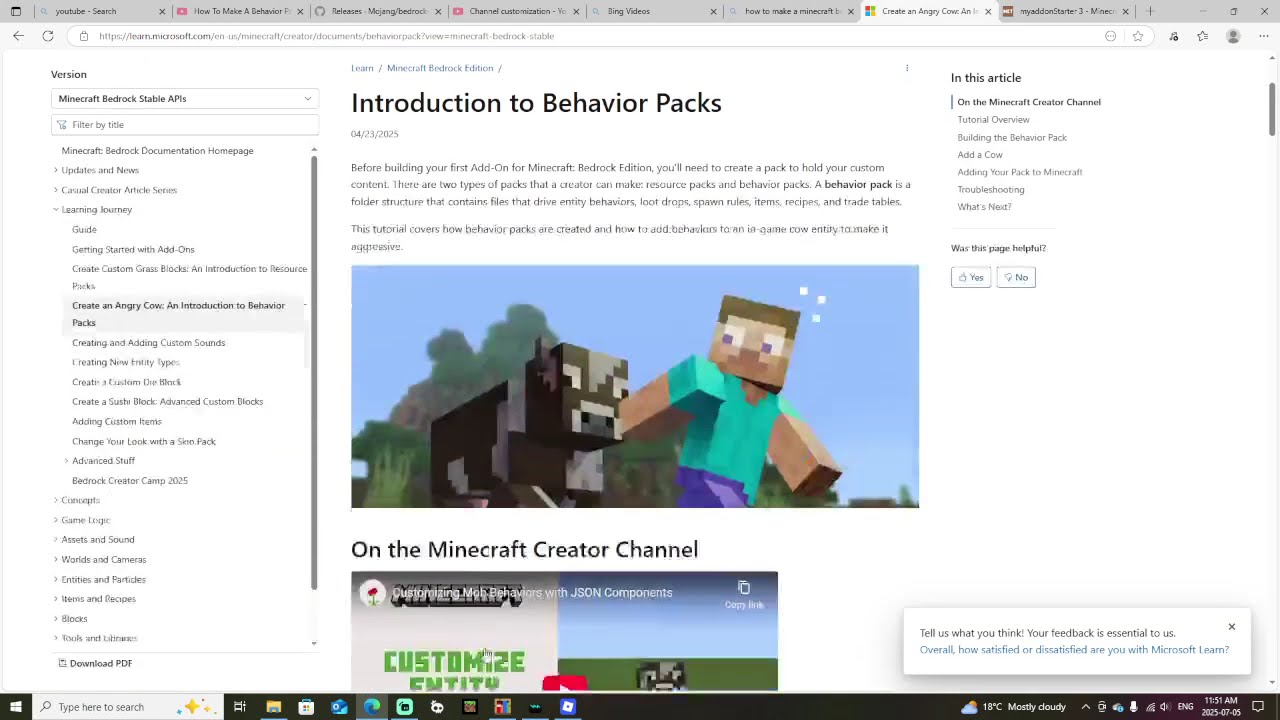Switch to How To Make A Behavior tab

(240, 11)
